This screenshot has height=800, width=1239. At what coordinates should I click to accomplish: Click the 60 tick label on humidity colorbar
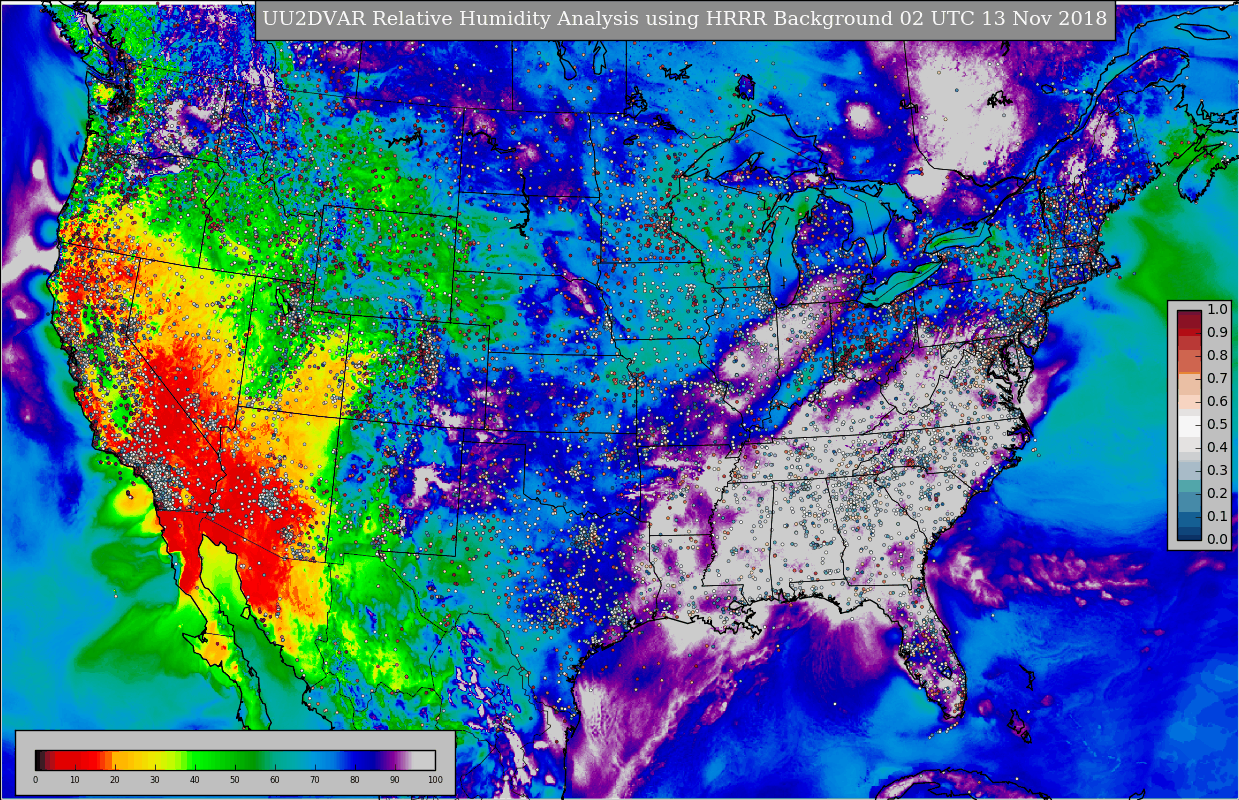(x=275, y=780)
